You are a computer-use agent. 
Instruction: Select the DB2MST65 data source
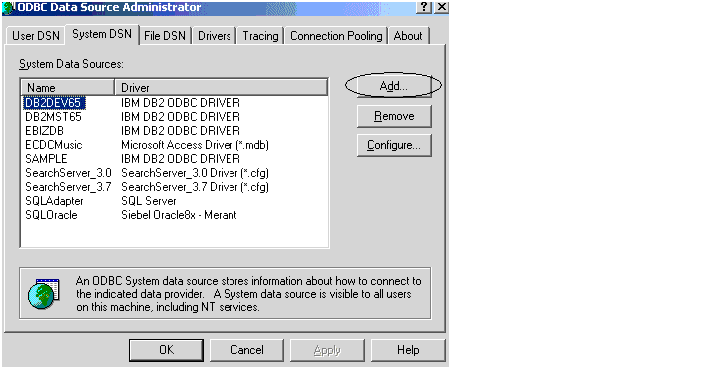pos(53,117)
